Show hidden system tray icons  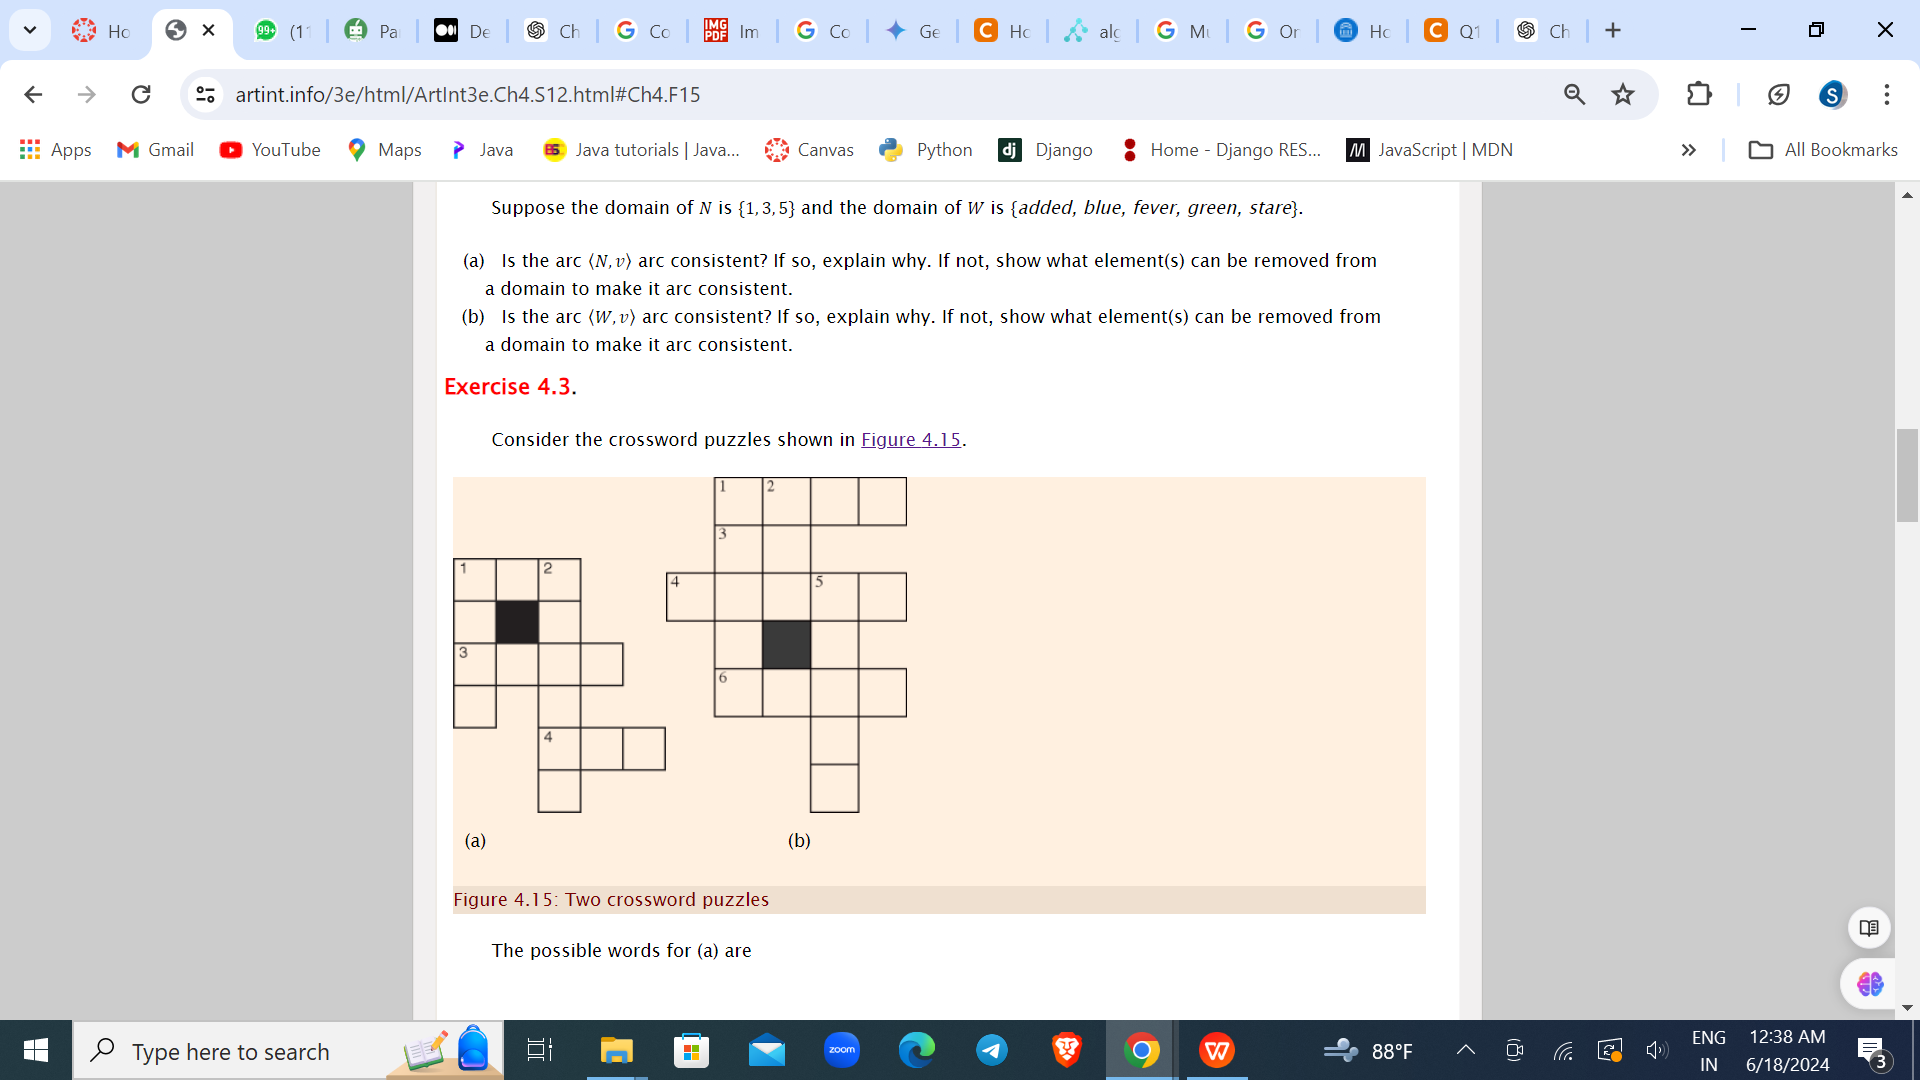[x=1465, y=1050]
